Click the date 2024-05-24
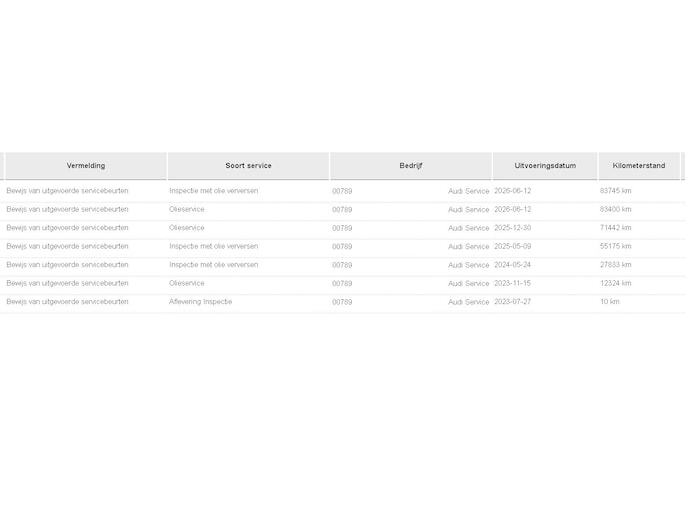Image resolution: width=685 pixels, height=514 pixels. pyautogui.click(x=512, y=265)
